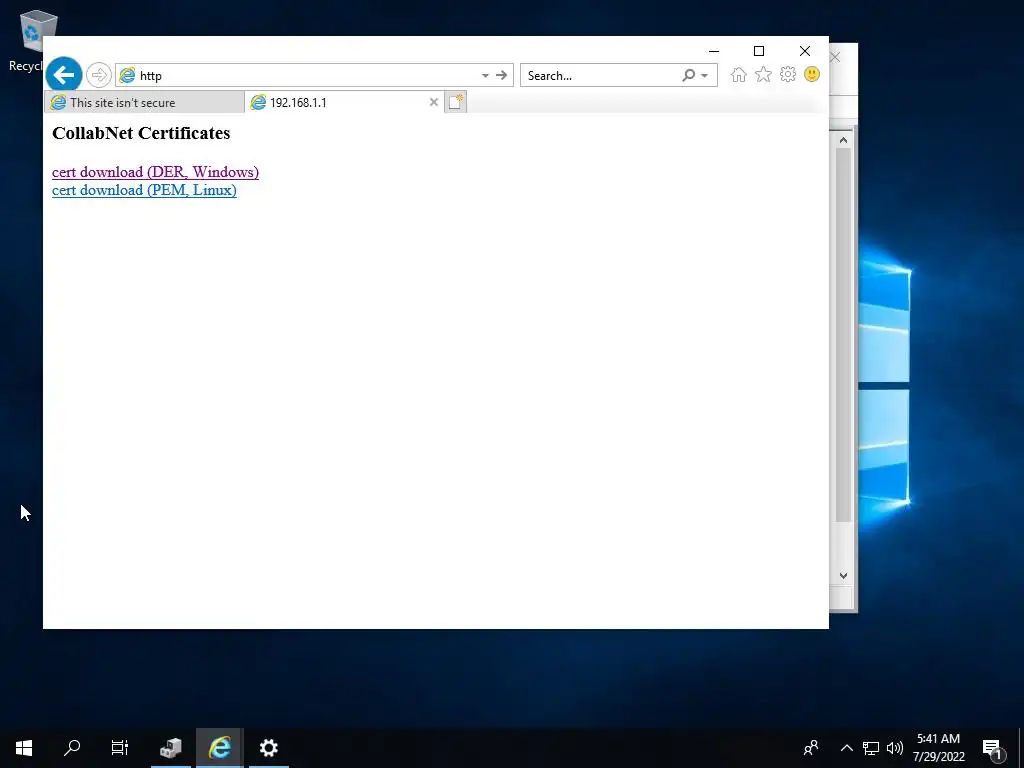The height and width of the screenshot is (768, 1024).
Task: Click the volume speaker icon
Action: coord(895,748)
